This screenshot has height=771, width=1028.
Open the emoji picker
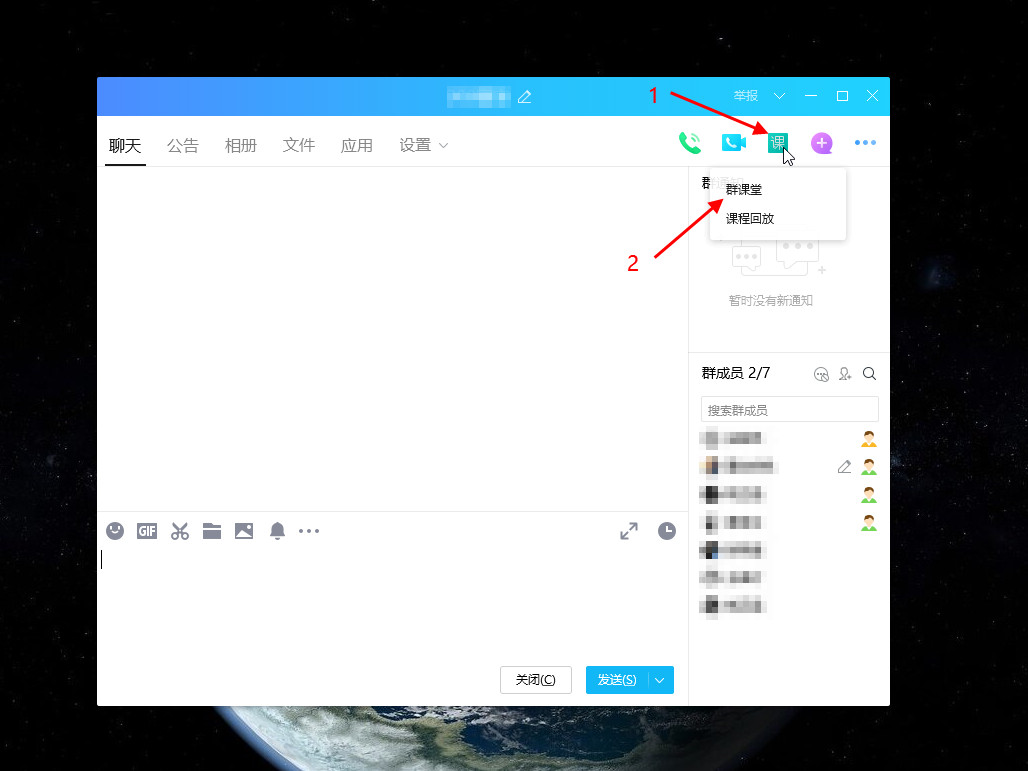[x=115, y=531]
